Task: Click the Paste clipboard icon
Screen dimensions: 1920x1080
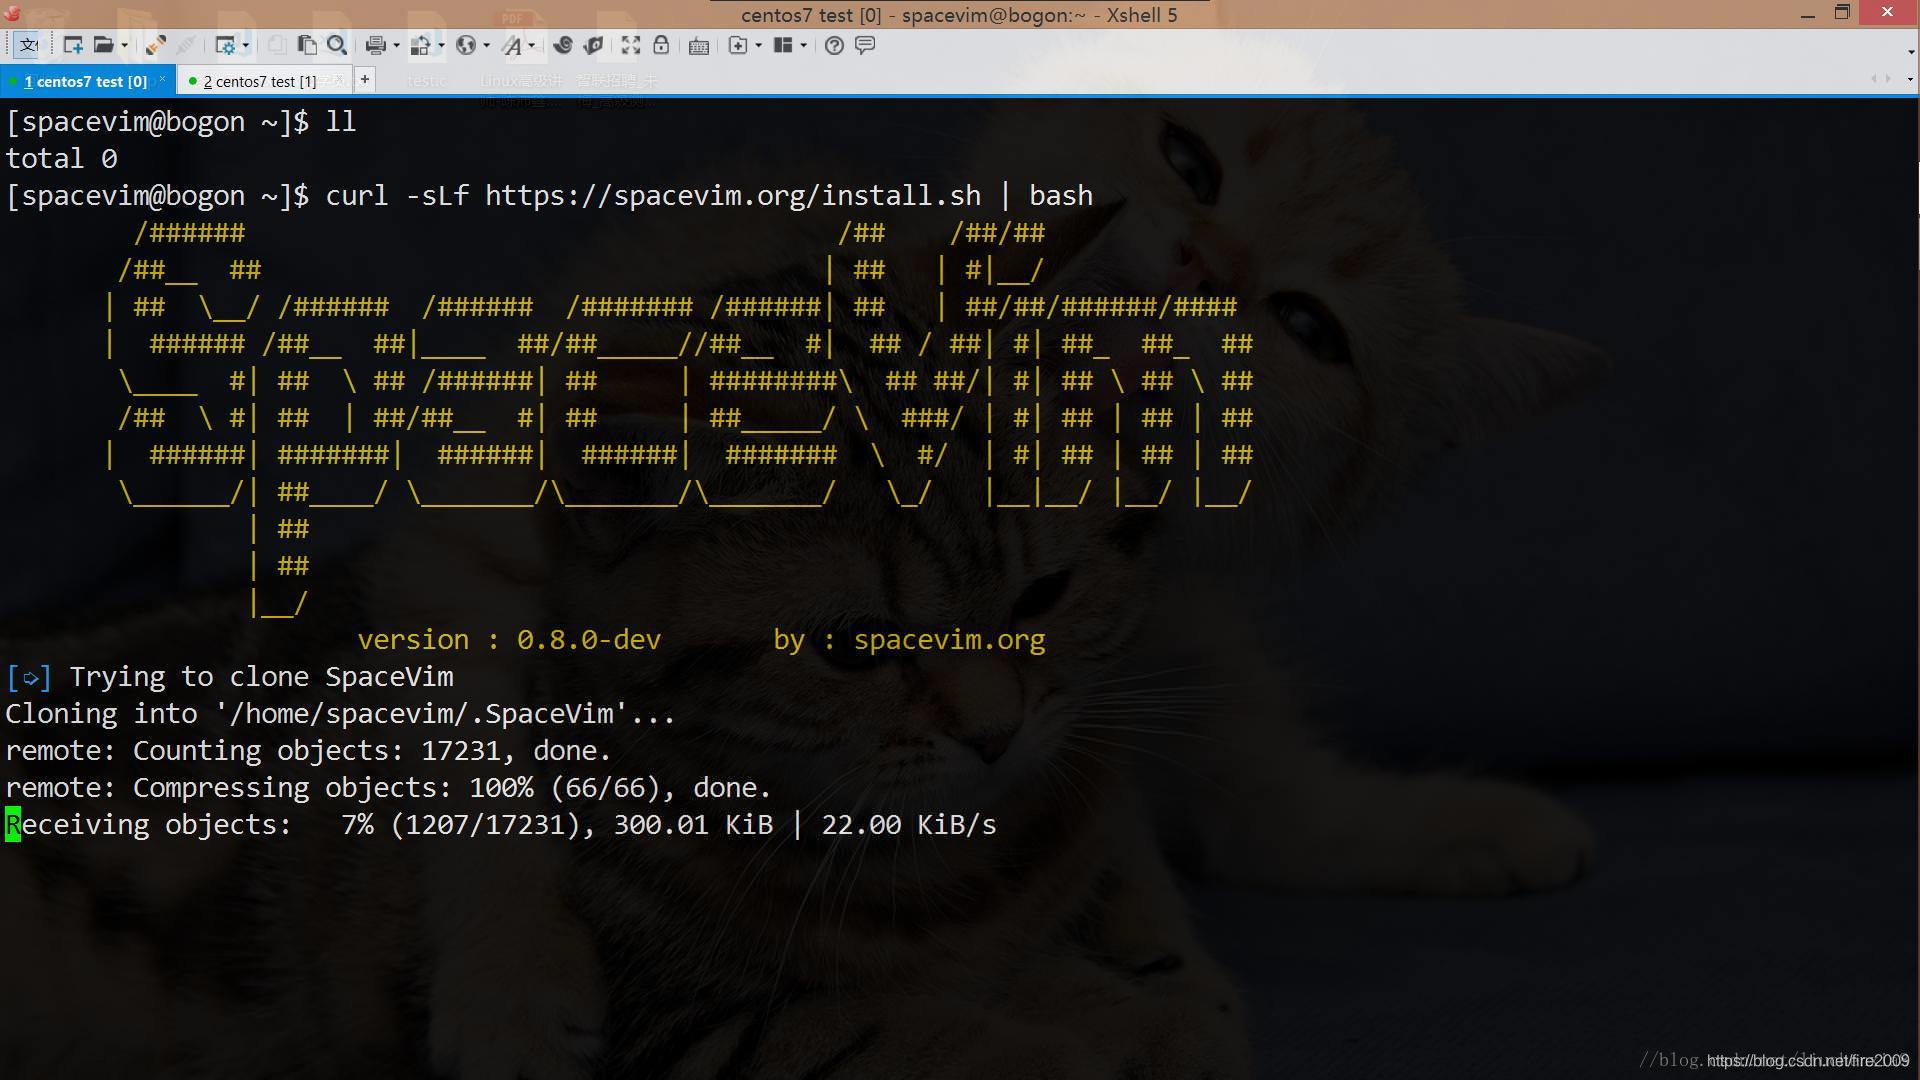Action: [x=307, y=45]
